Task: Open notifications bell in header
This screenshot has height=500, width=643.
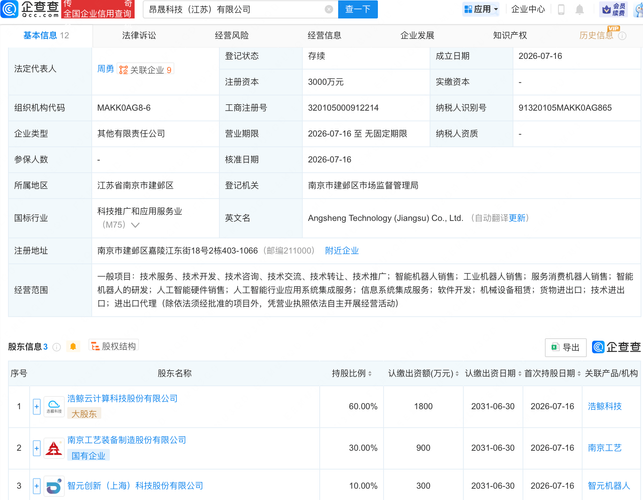Action: (579, 9)
